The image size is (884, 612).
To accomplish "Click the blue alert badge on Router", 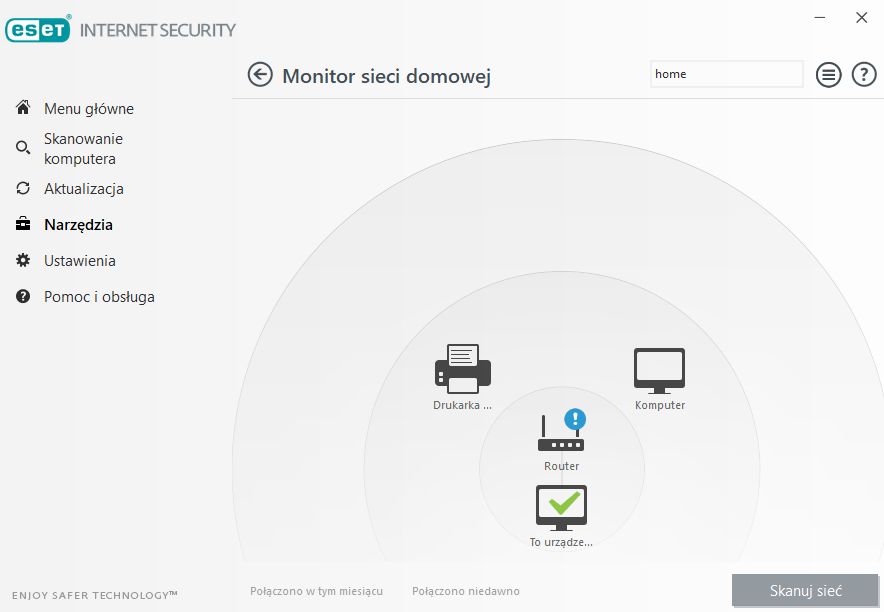I will coord(575,419).
